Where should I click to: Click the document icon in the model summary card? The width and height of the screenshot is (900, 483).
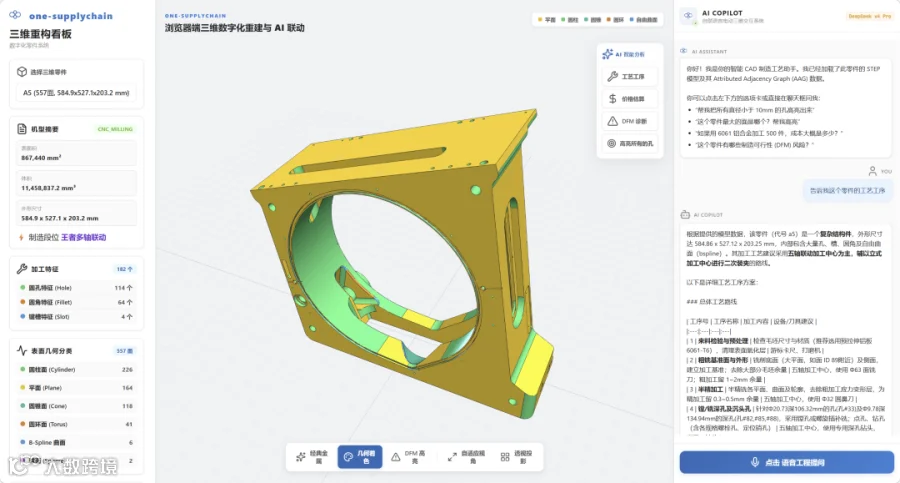[x=22, y=129]
